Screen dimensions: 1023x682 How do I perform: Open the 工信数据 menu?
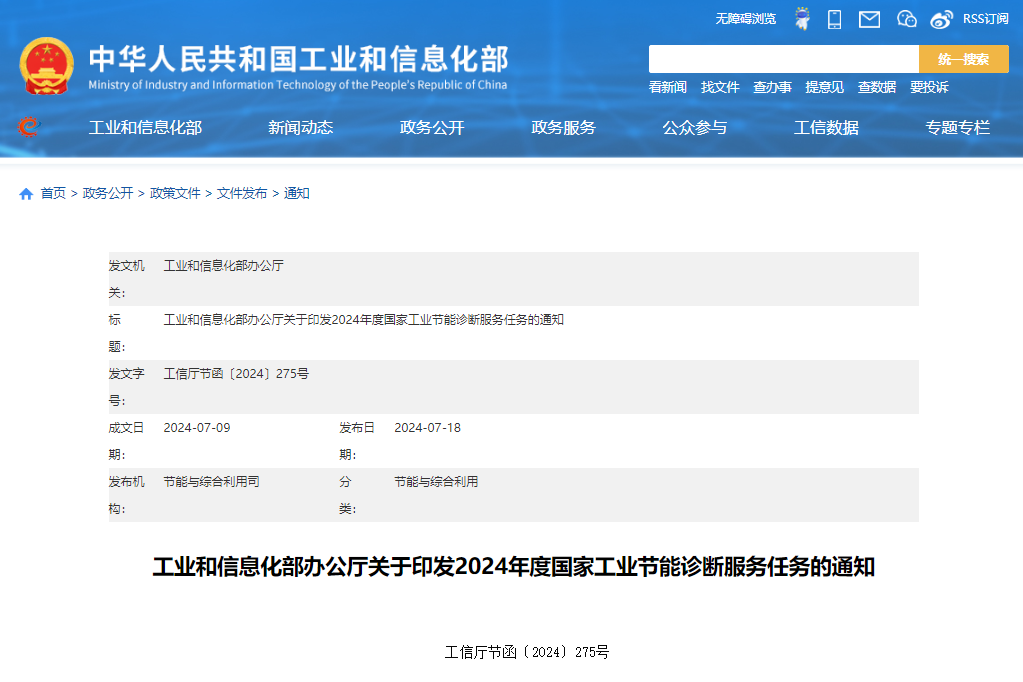click(826, 128)
